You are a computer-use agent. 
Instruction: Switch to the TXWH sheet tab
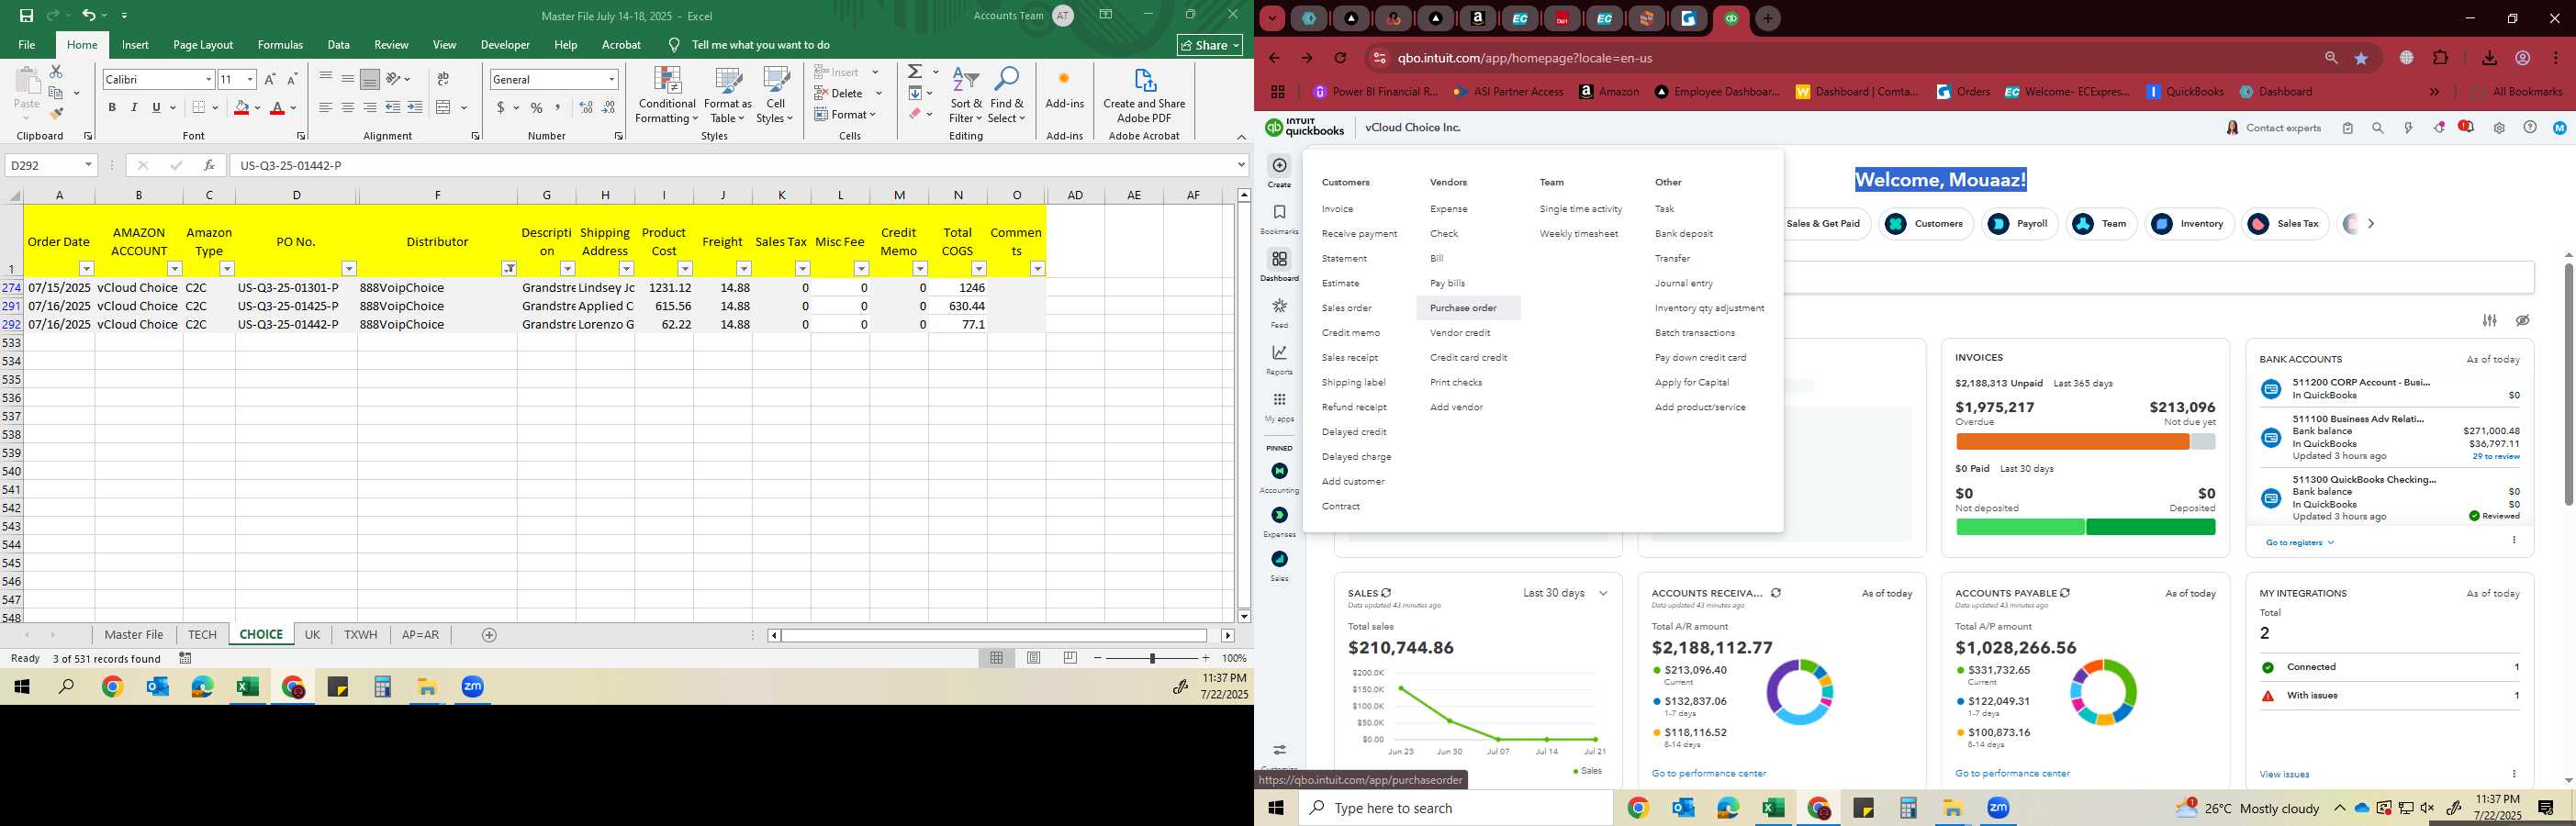pyautogui.click(x=361, y=635)
